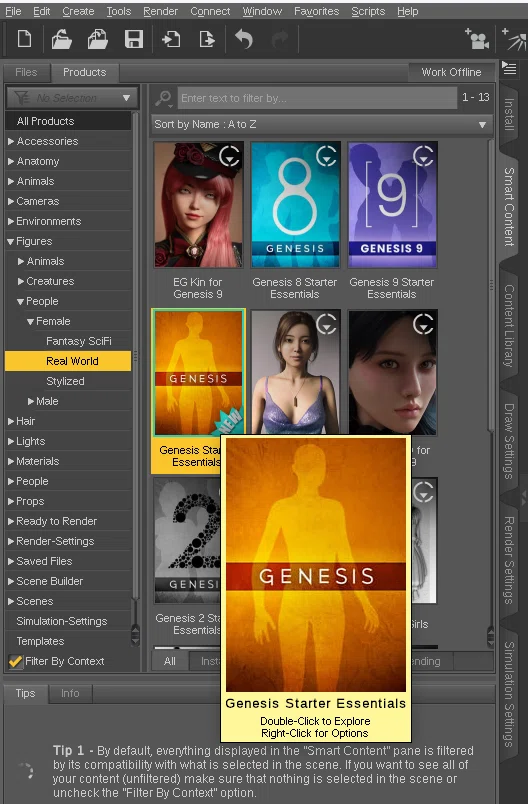Select All Products in category list

tap(68, 121)
